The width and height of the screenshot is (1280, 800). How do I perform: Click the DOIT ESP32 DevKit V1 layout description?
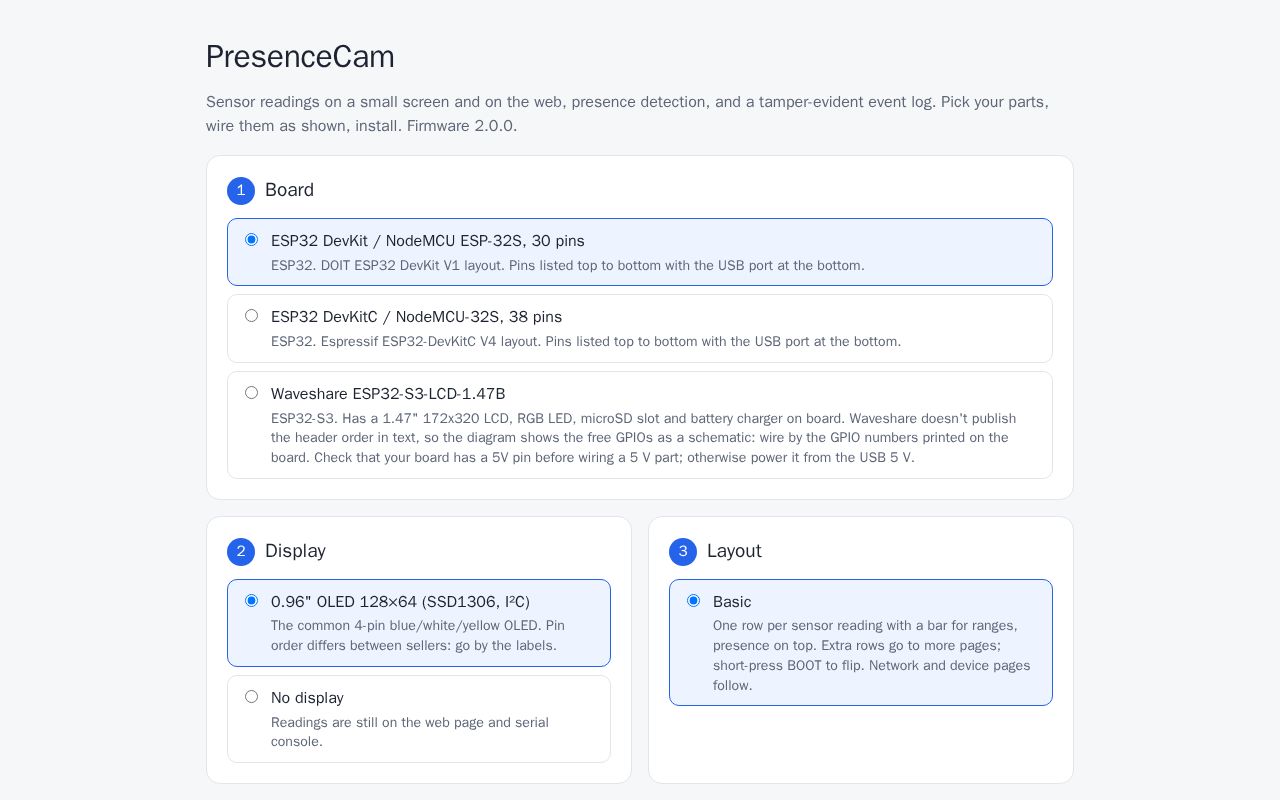pyautogui.click(x=567, y=266)
